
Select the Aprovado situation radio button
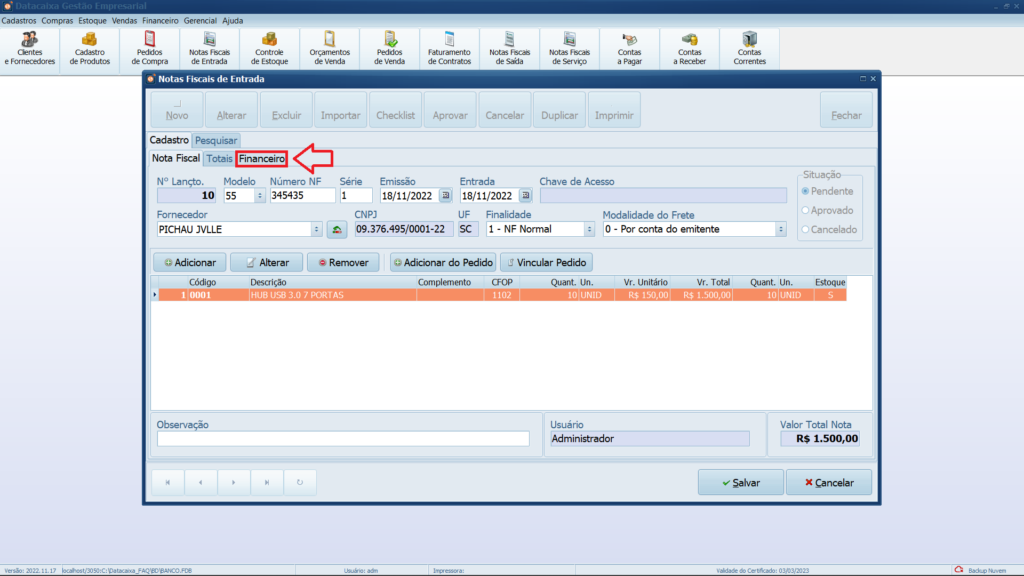(806, 210)
